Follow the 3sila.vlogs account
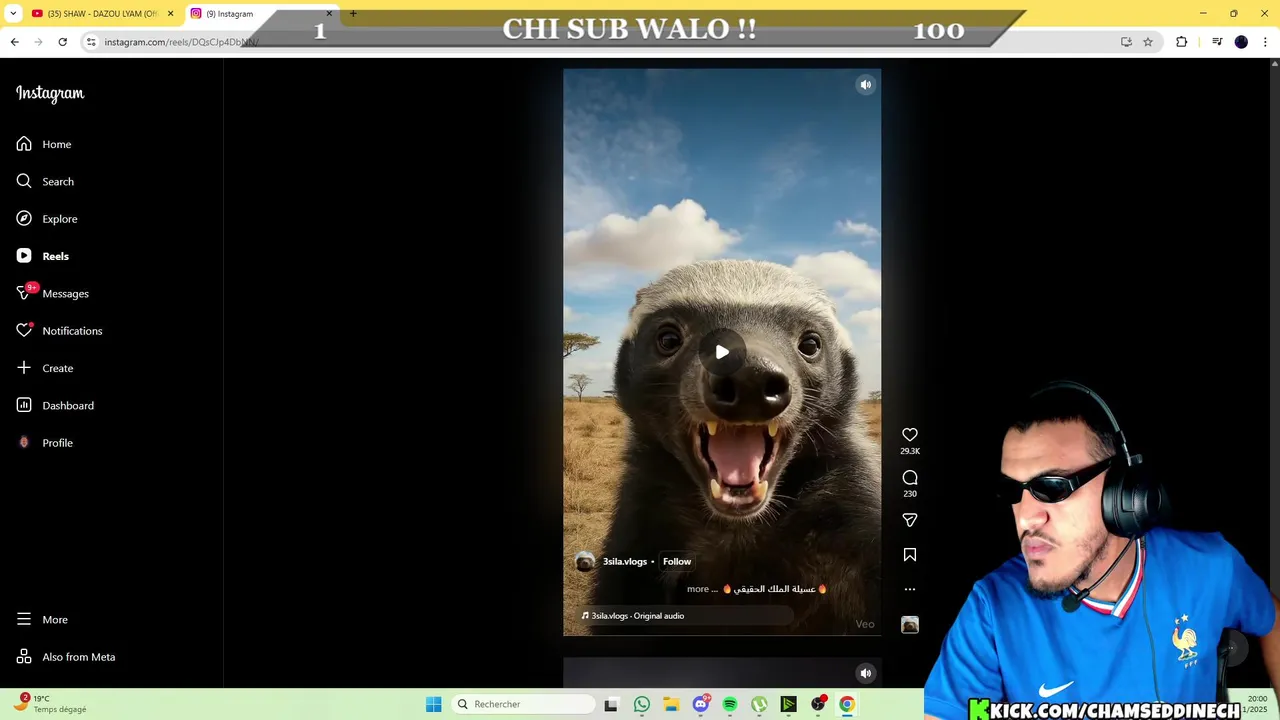Screen dimensions: 1280x720 (677, 562)
